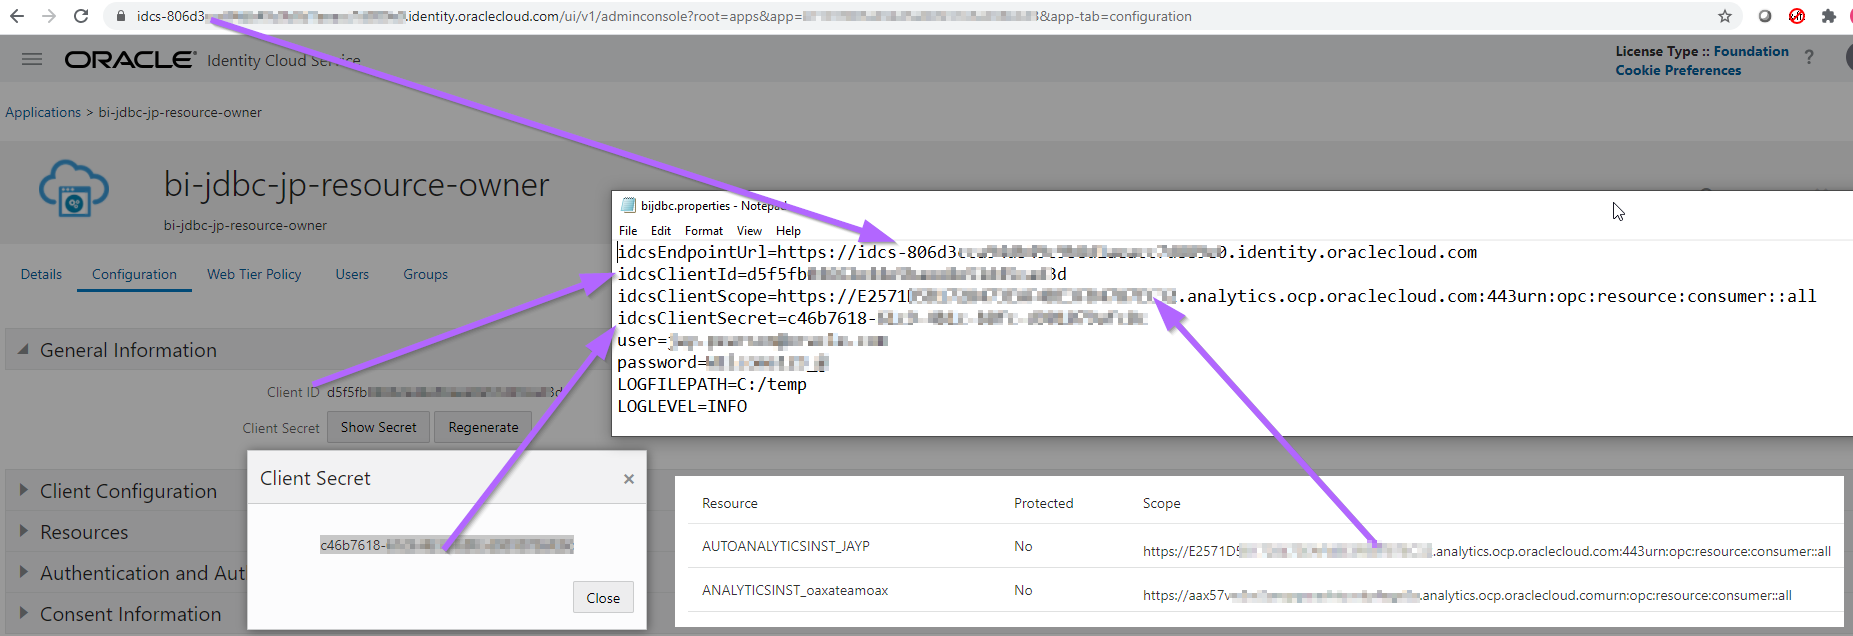Open Notepad File menu
1853x636 pixels.
(628, 230)
